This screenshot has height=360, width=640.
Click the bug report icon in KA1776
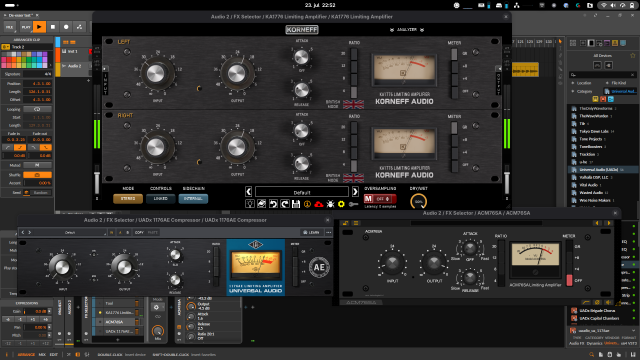click(x=330, y=204)
